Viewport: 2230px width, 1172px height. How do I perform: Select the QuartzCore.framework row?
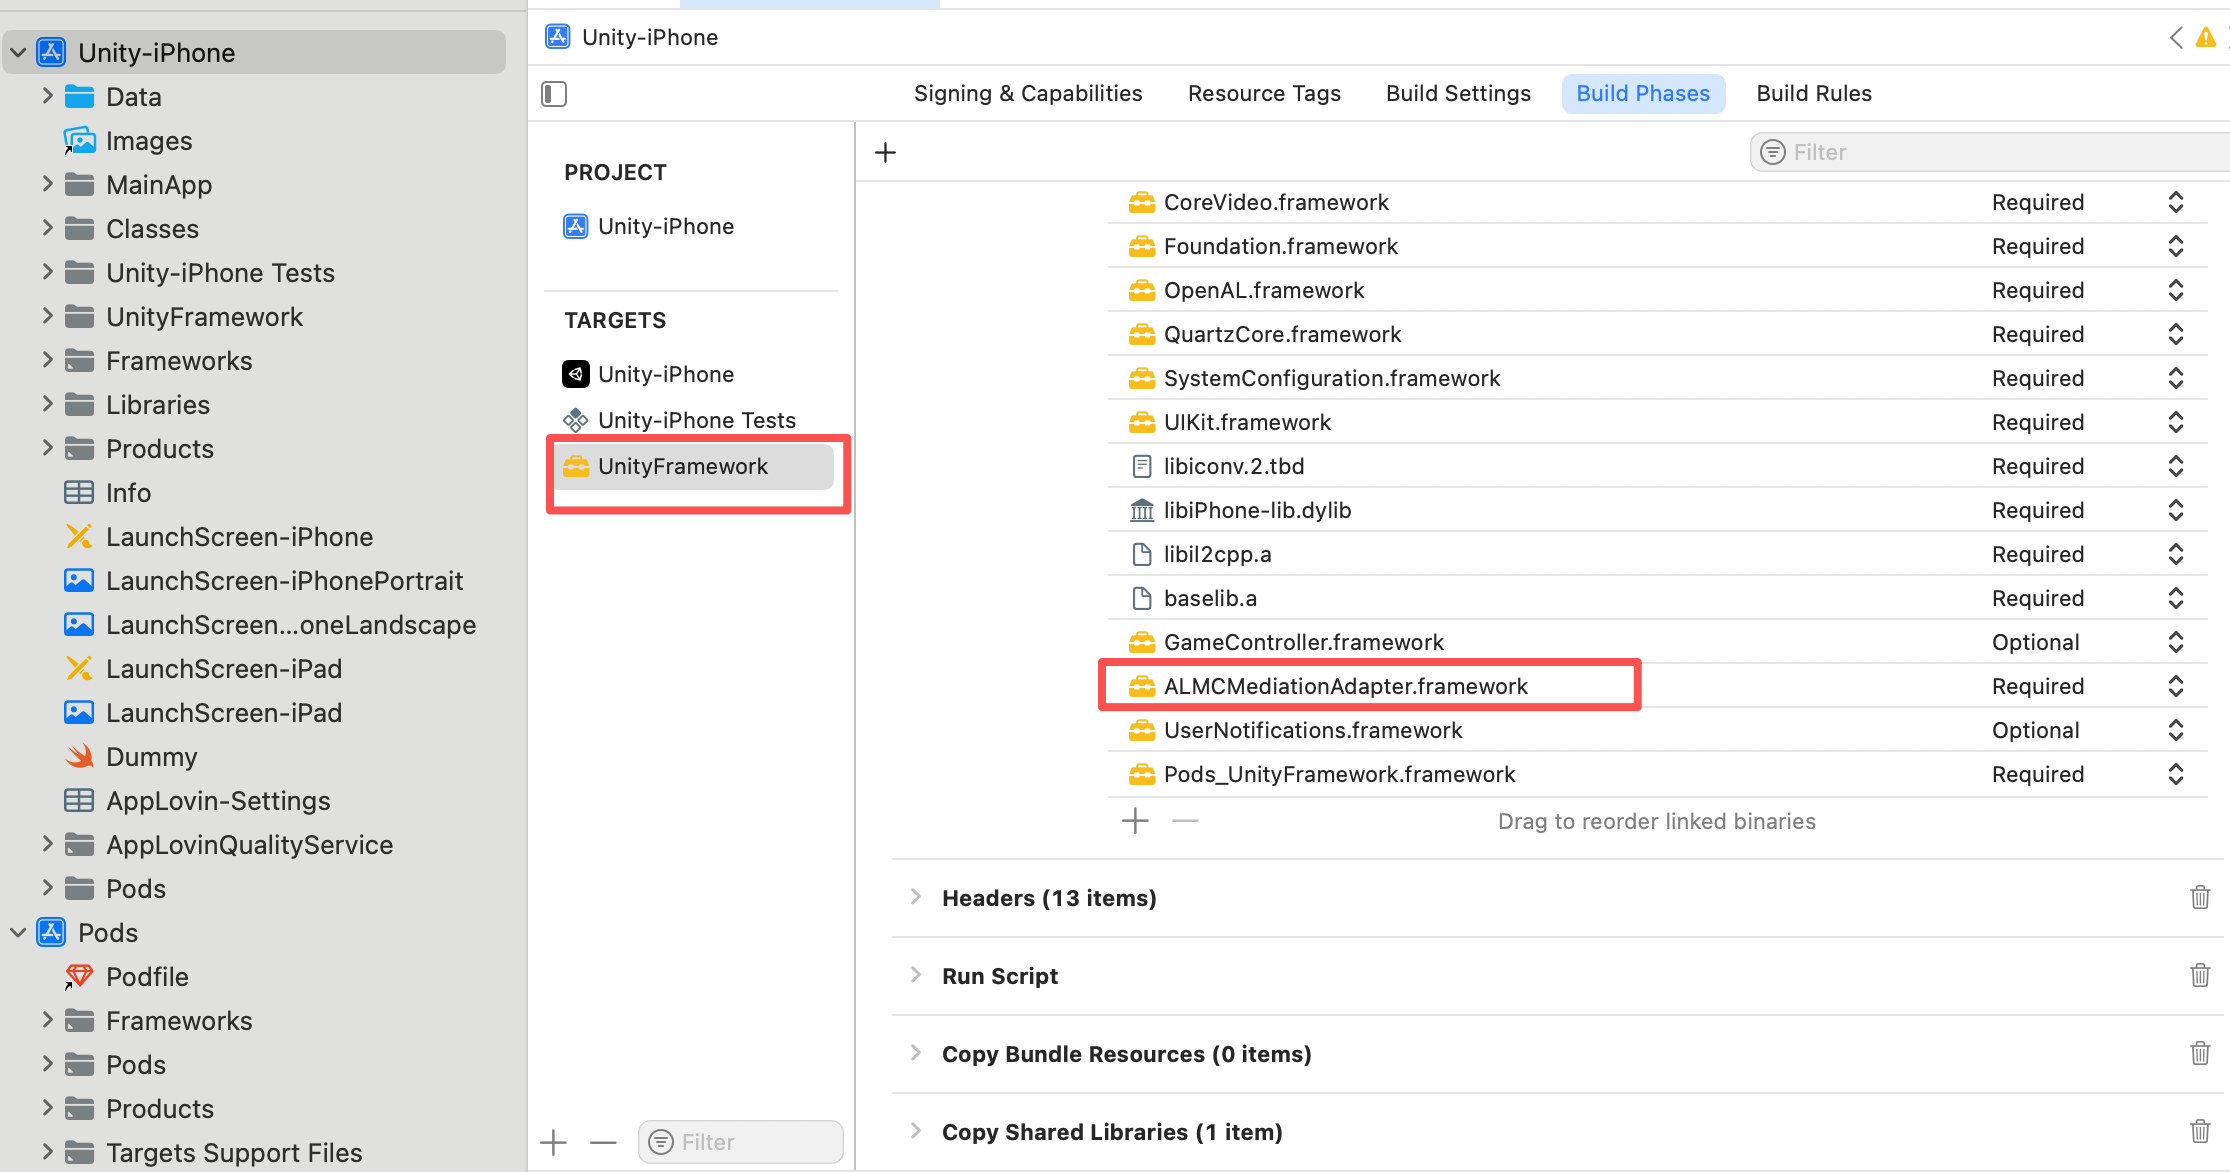pos(1657,334)
